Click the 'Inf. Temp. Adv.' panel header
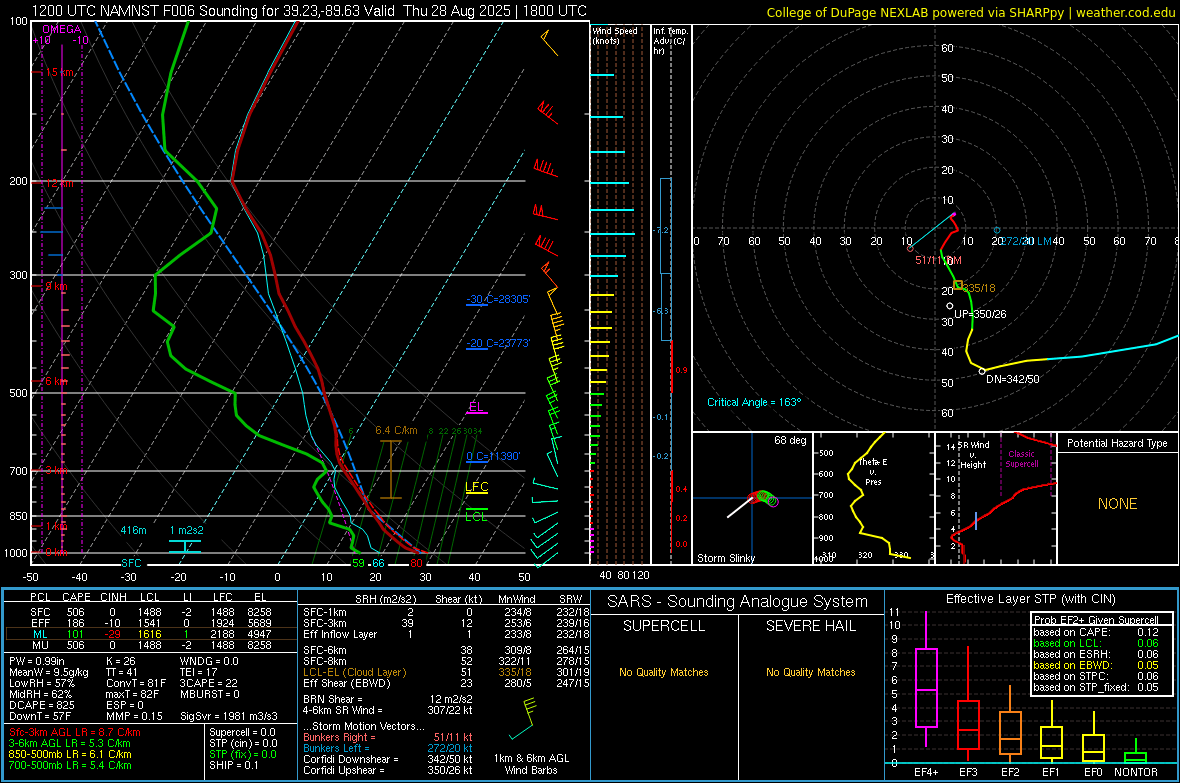This screenshot has width=1180, height=783. pos(670,41)
